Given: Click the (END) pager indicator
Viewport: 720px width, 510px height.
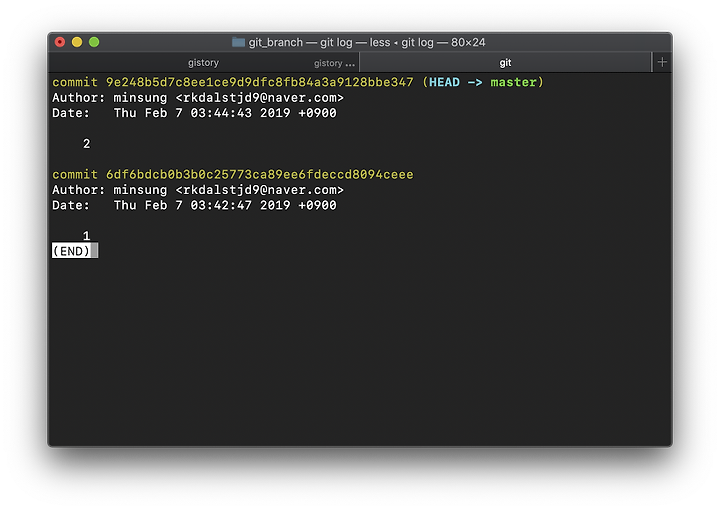Looking at the screenshot, I should point(71,251).
